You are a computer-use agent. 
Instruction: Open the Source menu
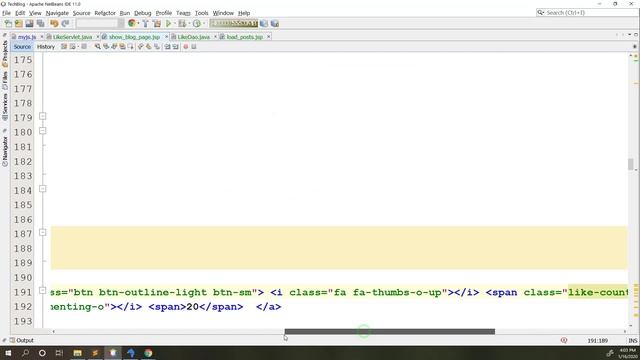click(x=81, y=13)
